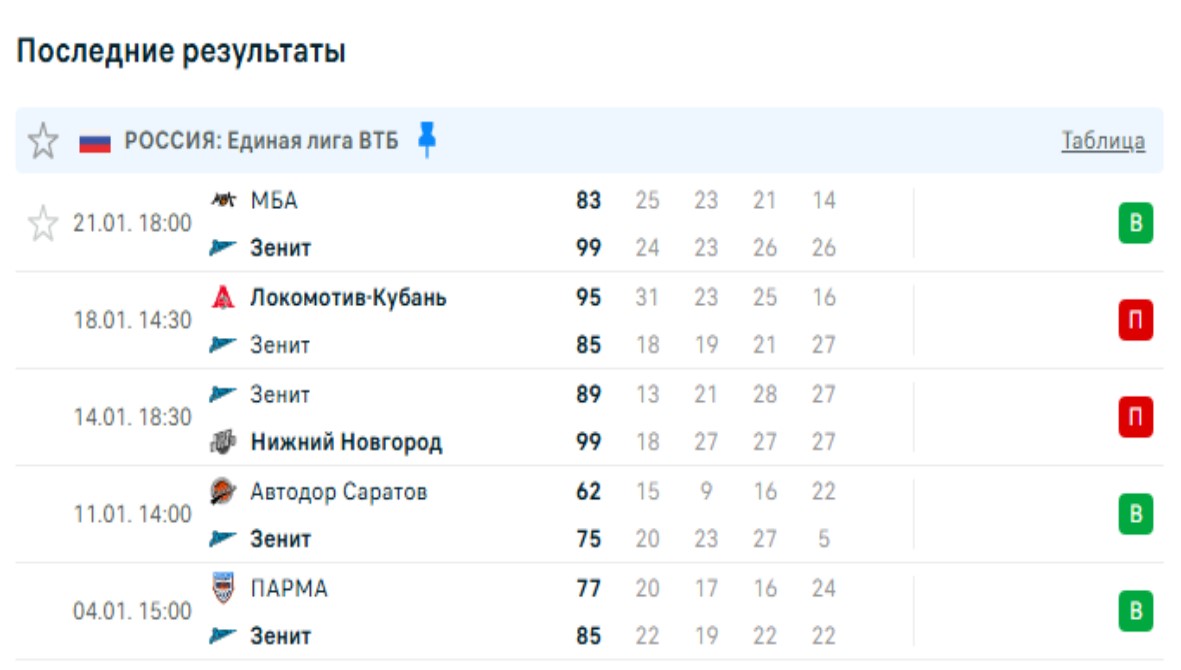Click the win badge for ПАРМА match

click(1135, 611)
